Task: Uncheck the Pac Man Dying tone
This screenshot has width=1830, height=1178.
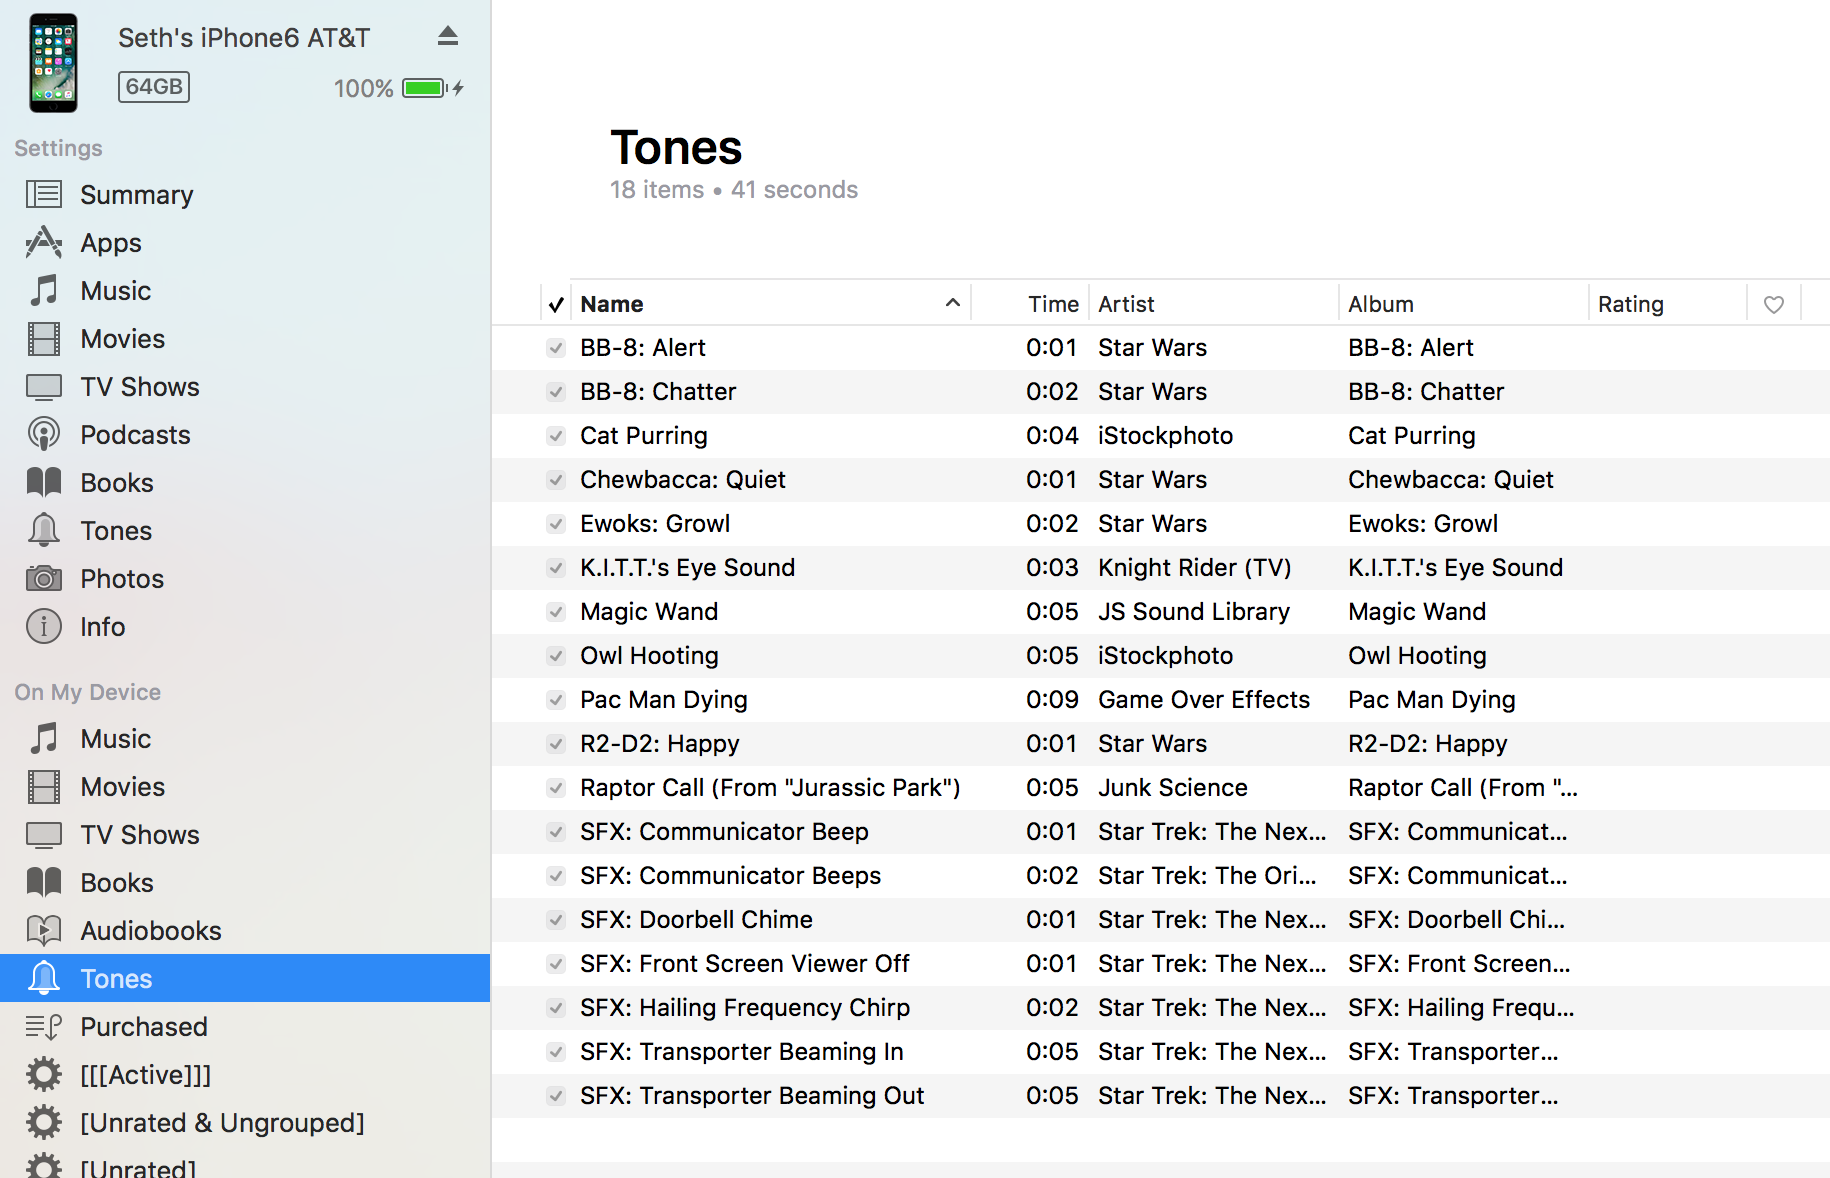Action: (x=556, y=700)
